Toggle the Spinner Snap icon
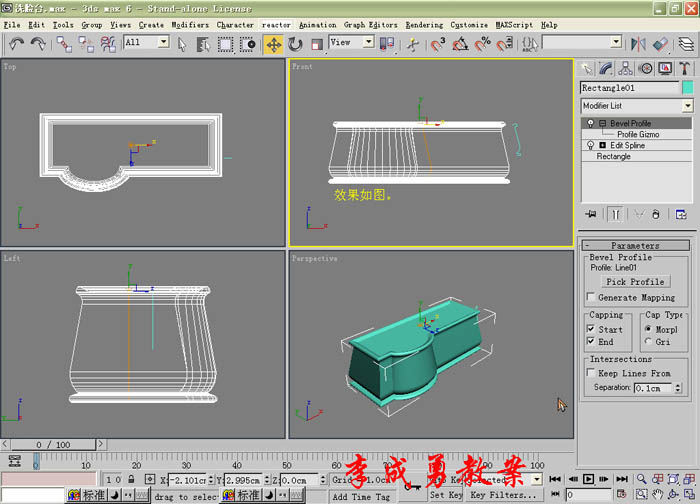This screenshot has height=504, width=700. click(x=504, y=44)
